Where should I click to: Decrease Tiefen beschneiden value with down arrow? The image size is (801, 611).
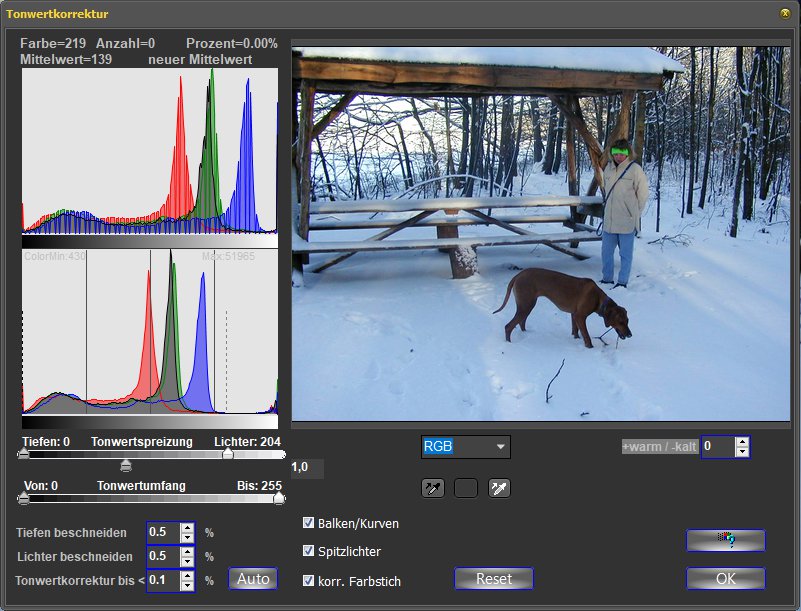[187, 537]
